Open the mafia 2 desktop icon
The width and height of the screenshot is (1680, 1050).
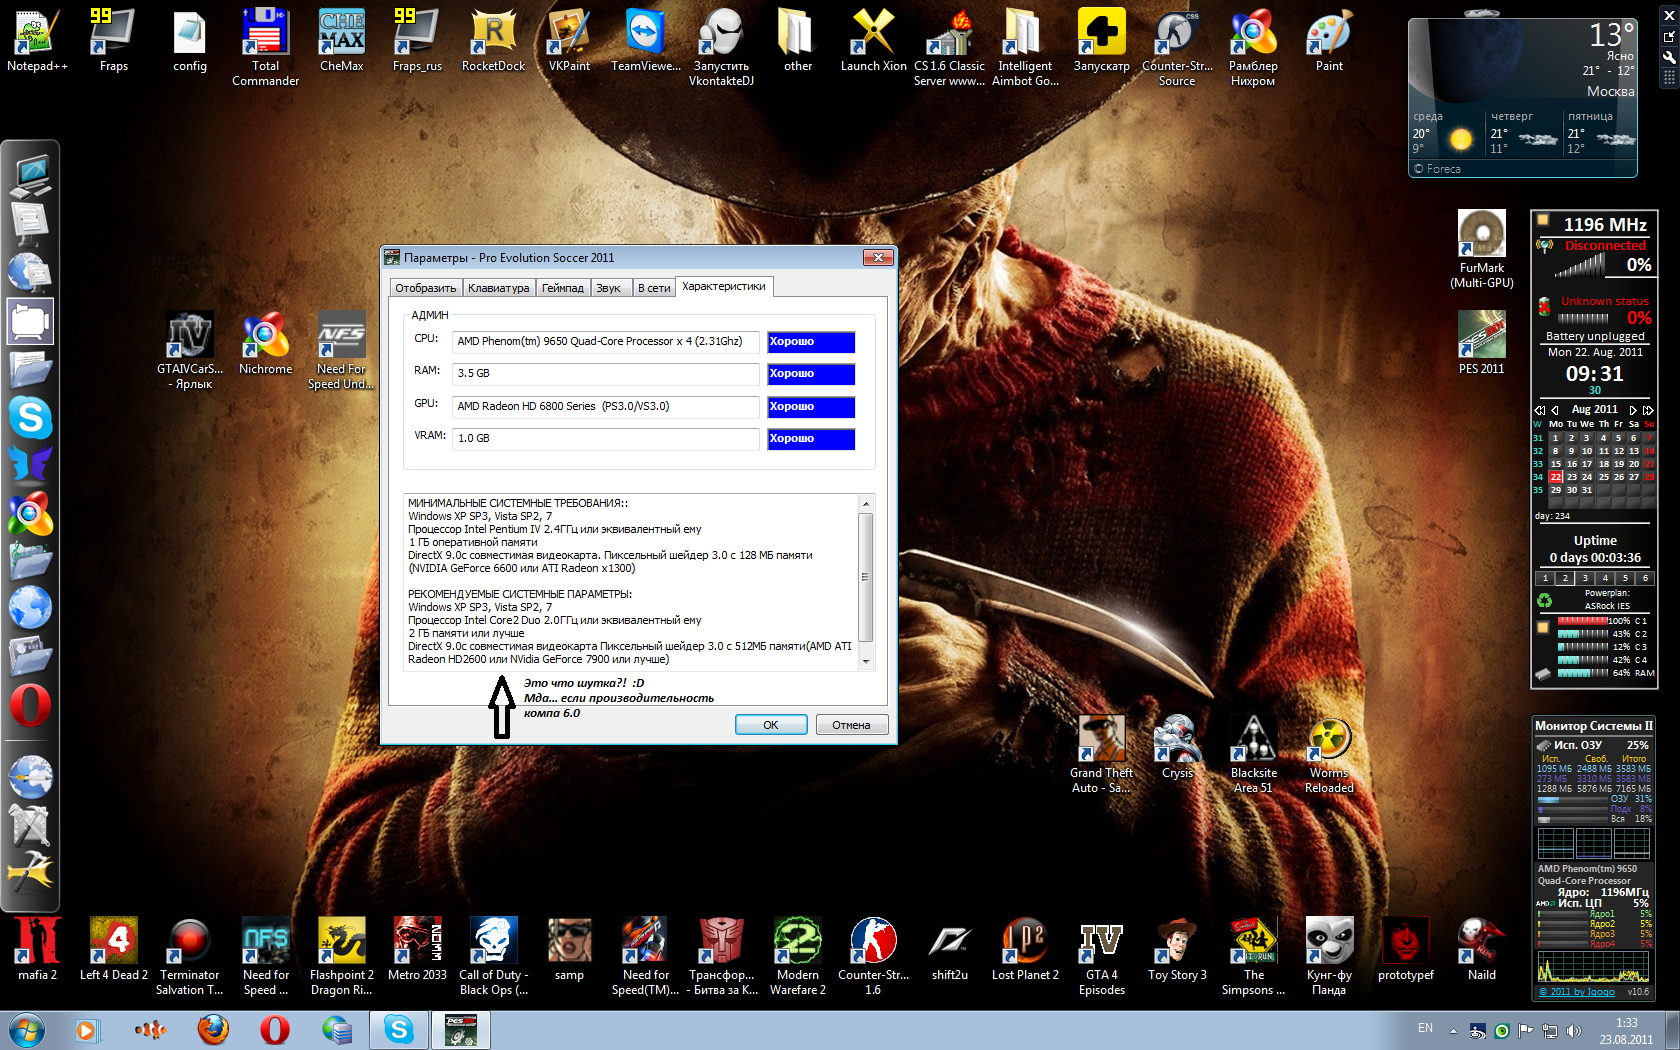37,949
